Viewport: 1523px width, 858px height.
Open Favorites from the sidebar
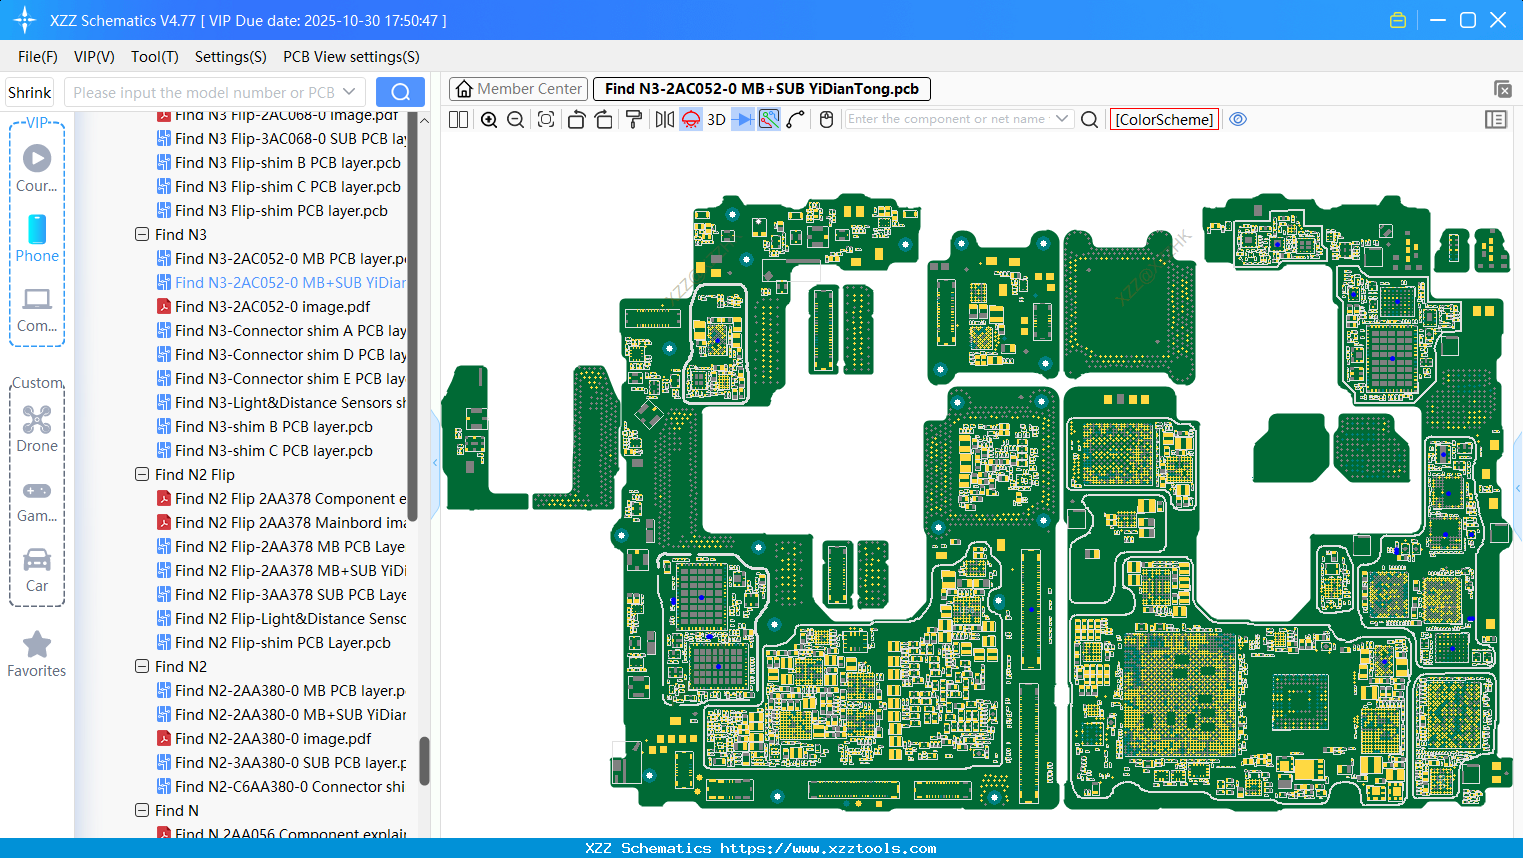37,654
